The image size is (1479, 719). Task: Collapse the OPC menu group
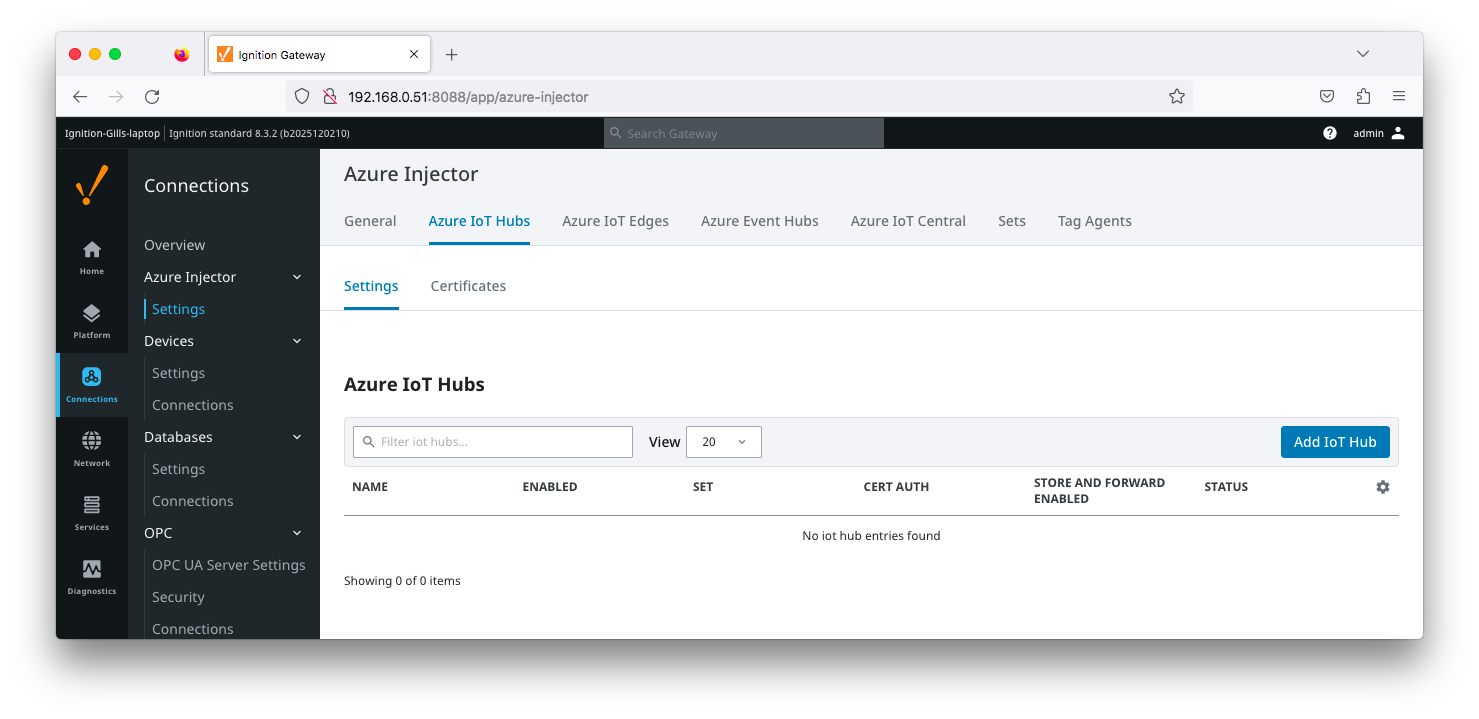(297, 533)
